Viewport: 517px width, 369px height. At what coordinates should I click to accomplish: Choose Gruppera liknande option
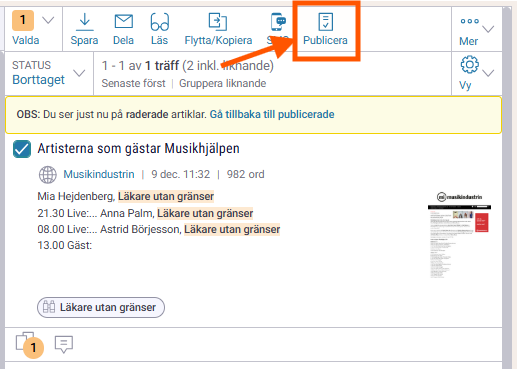tap(222, 83)
